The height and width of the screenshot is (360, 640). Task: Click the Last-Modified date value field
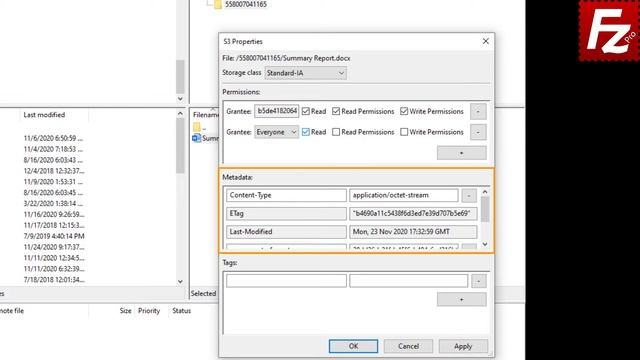(413, 232)
